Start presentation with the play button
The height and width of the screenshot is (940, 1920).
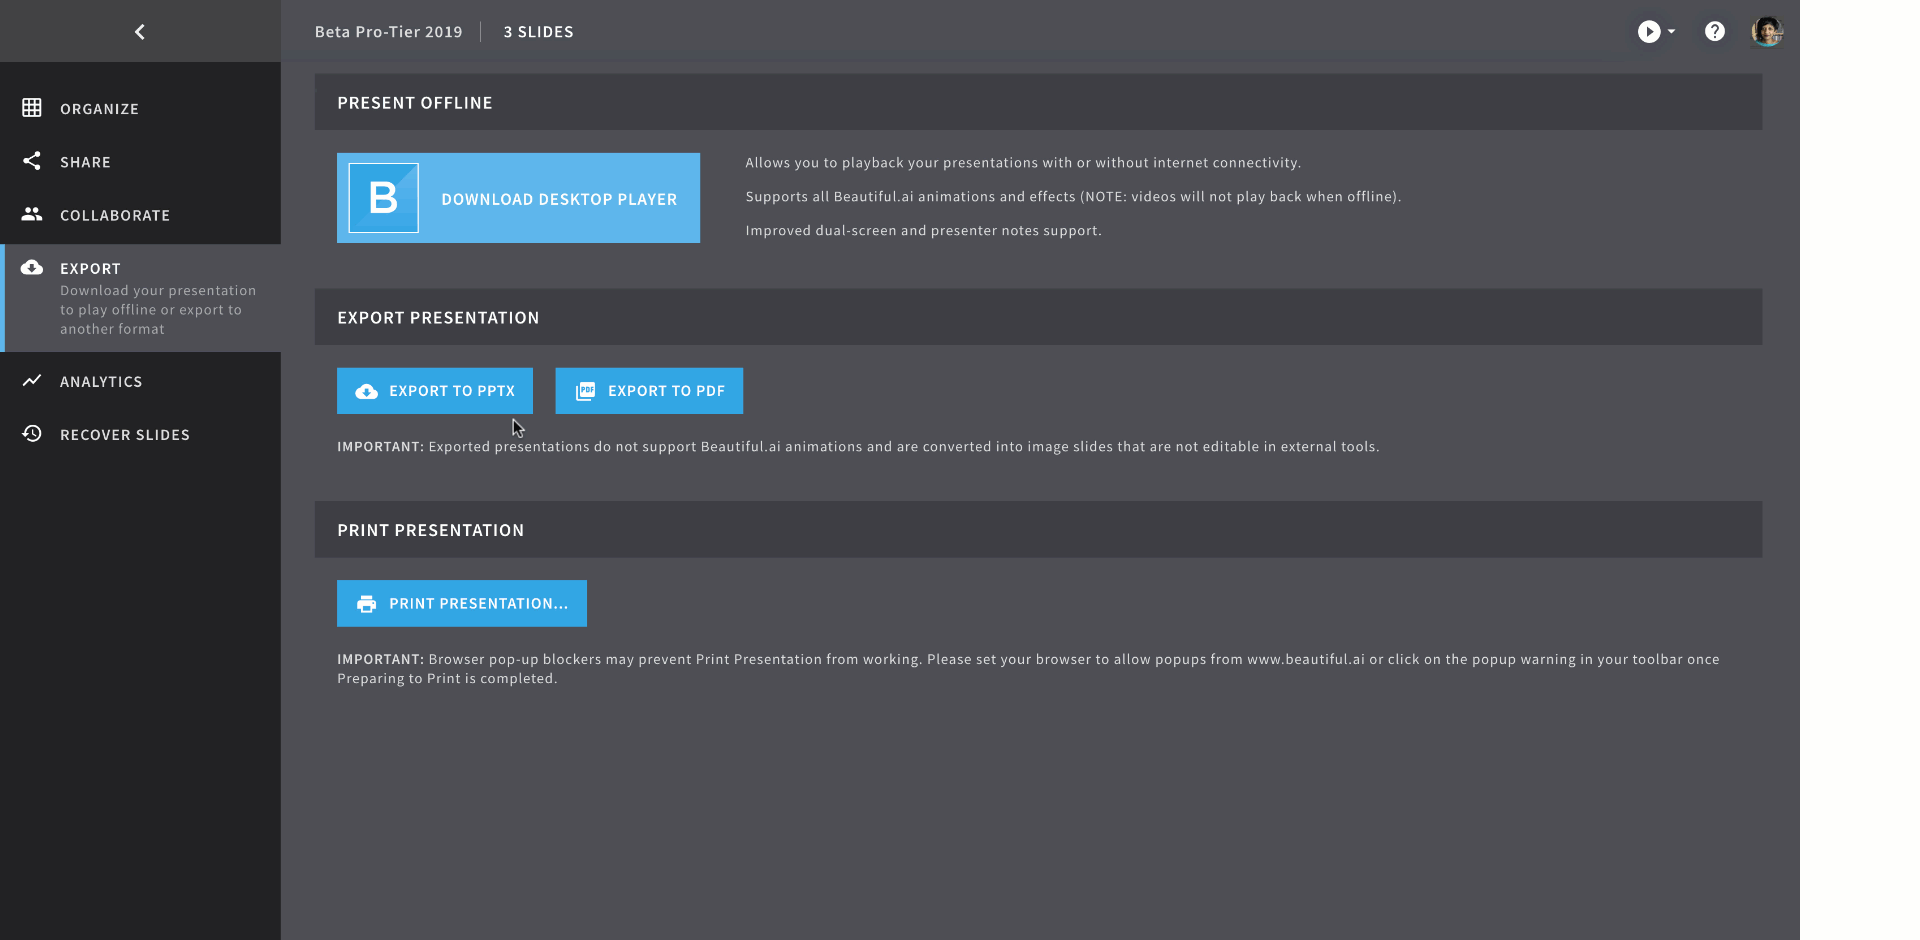click(x=1648, y=32)
